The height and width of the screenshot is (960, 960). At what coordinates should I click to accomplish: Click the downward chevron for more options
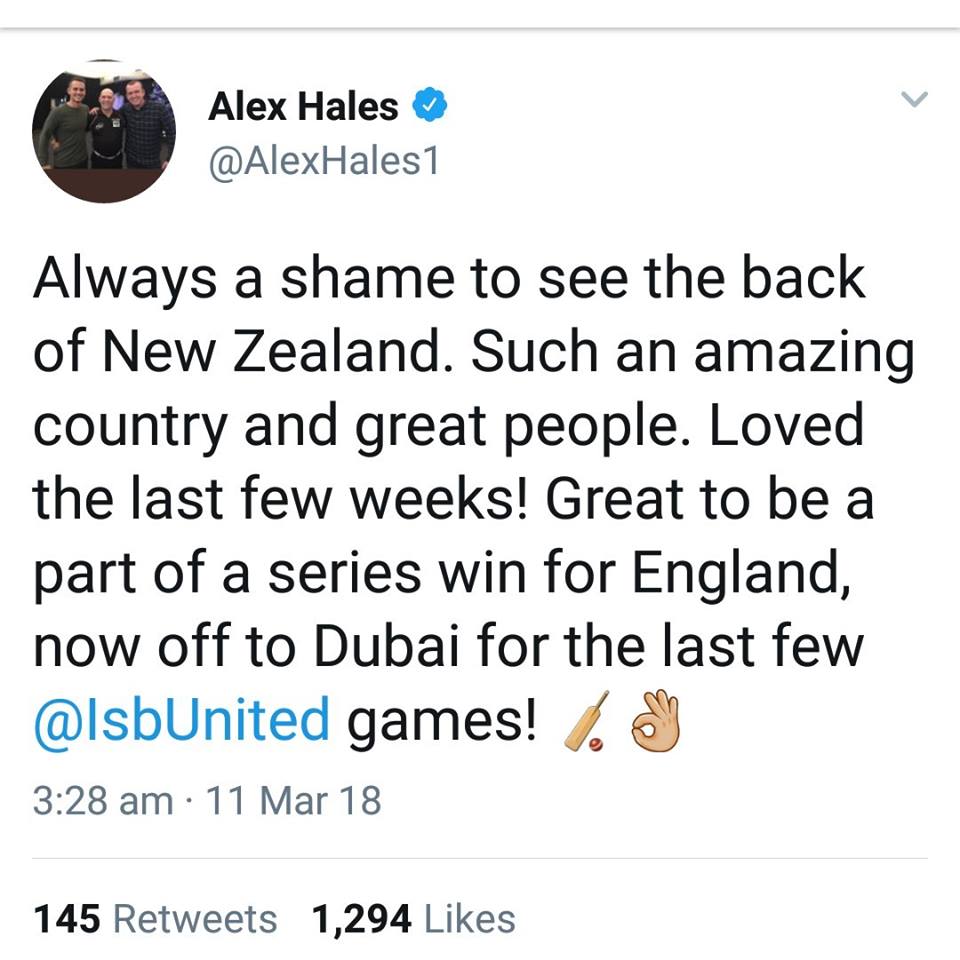point(912,97)
